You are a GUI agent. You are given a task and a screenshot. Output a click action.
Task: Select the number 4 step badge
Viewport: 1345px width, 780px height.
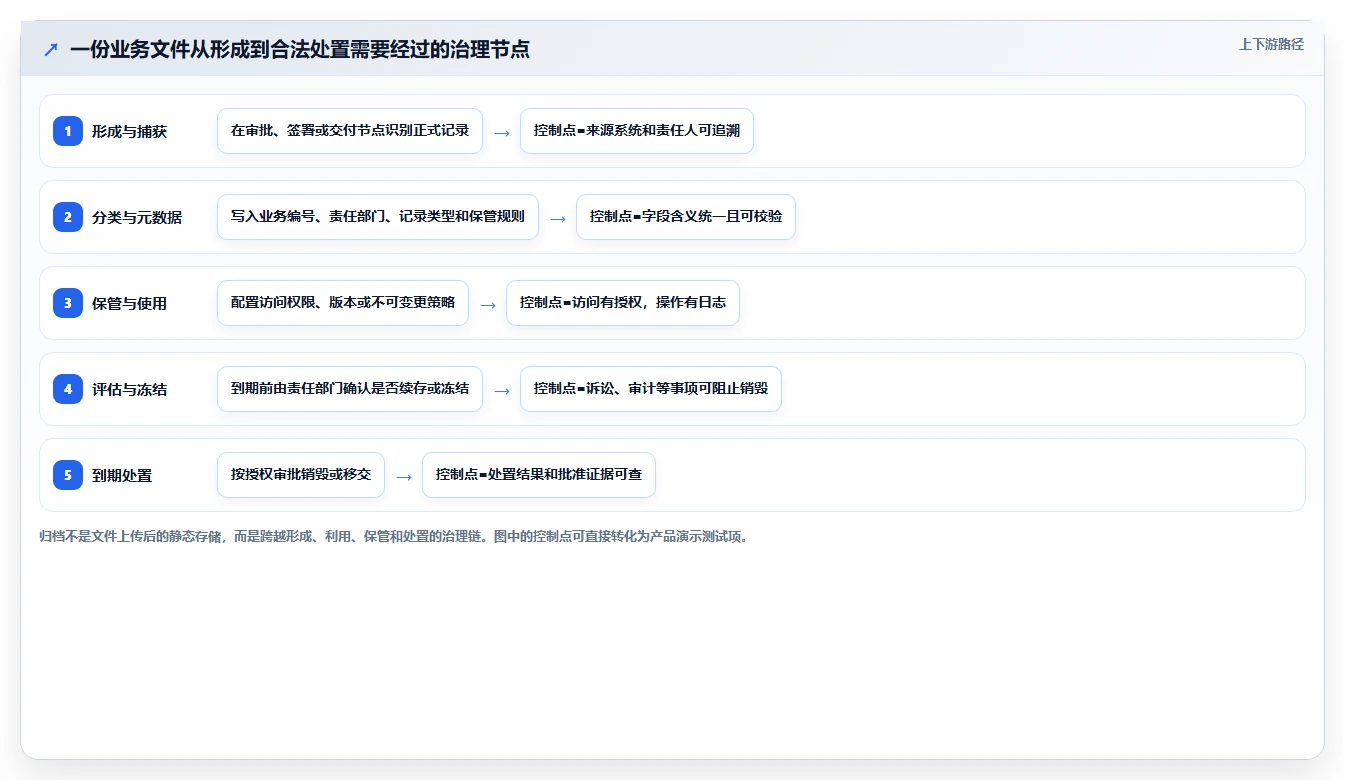68,389
